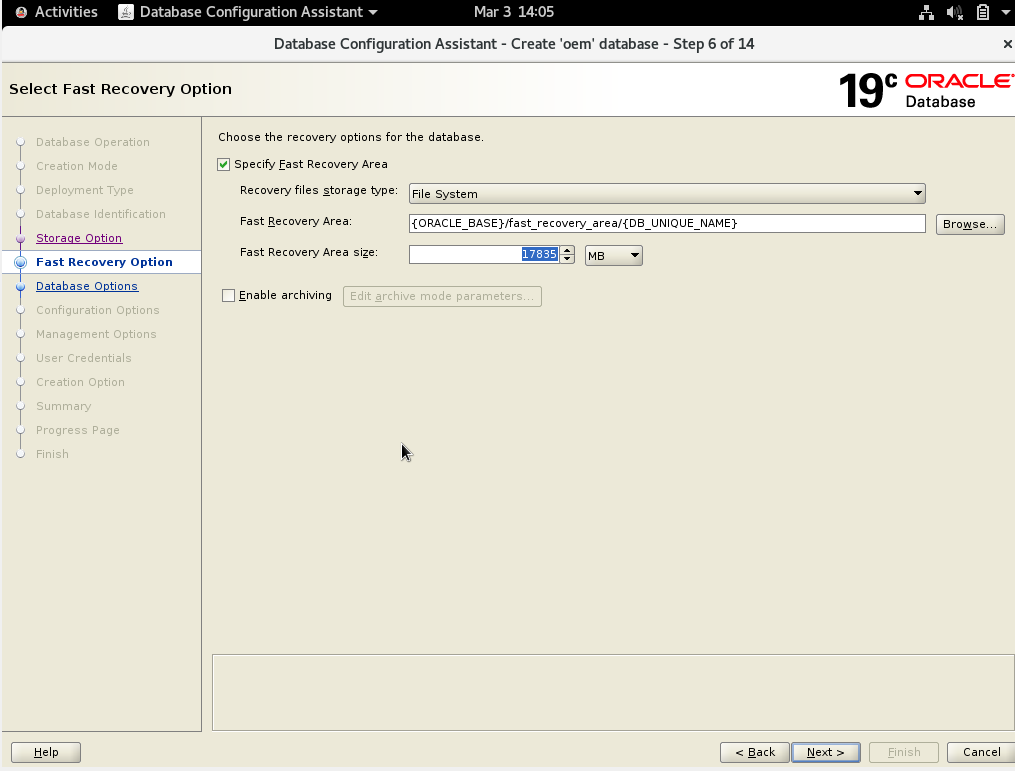The height and width of the screenshot is (771, 1015).
Task: Go to Storage Option step link
Action: pyautogui.click(x=79, y=238)
